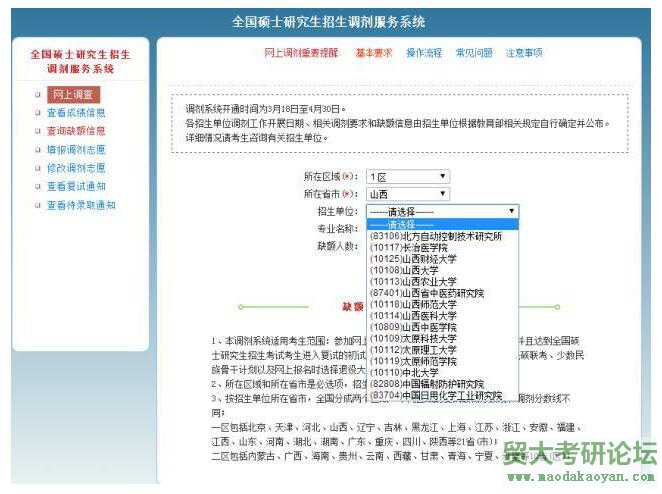Choose (10118)山西师范大学 from the list

(442, 304)
